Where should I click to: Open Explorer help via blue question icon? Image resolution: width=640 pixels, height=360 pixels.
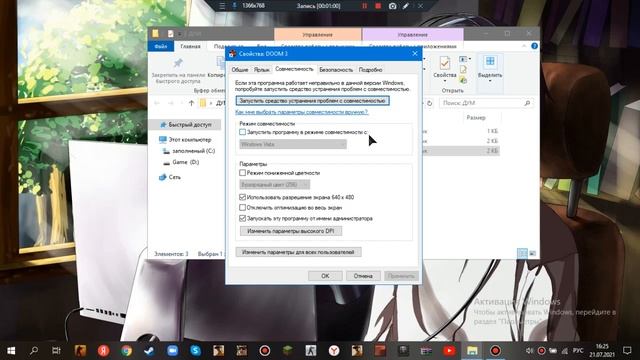(x=534, y=46)
